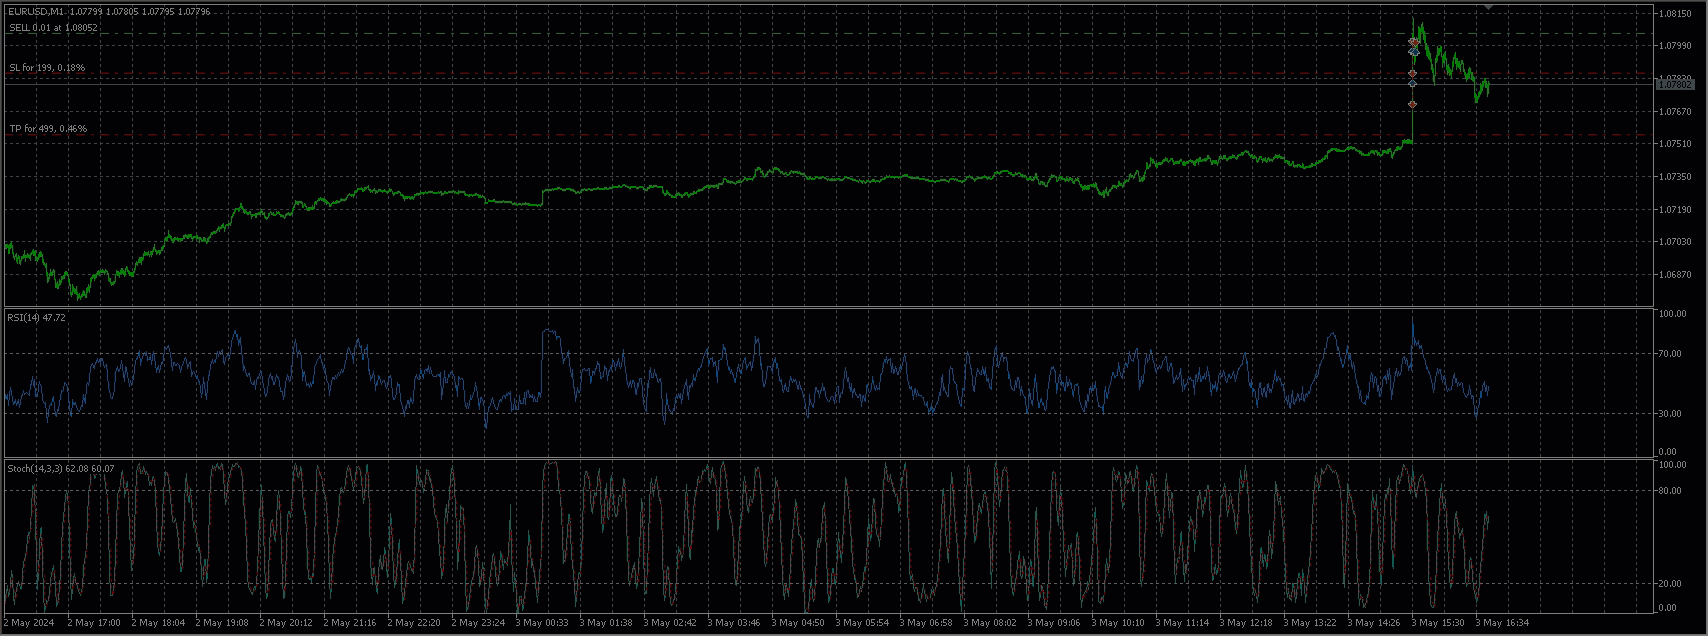
Task: Click the current price tag 1.07802
Action: [x=1674, y=85]
